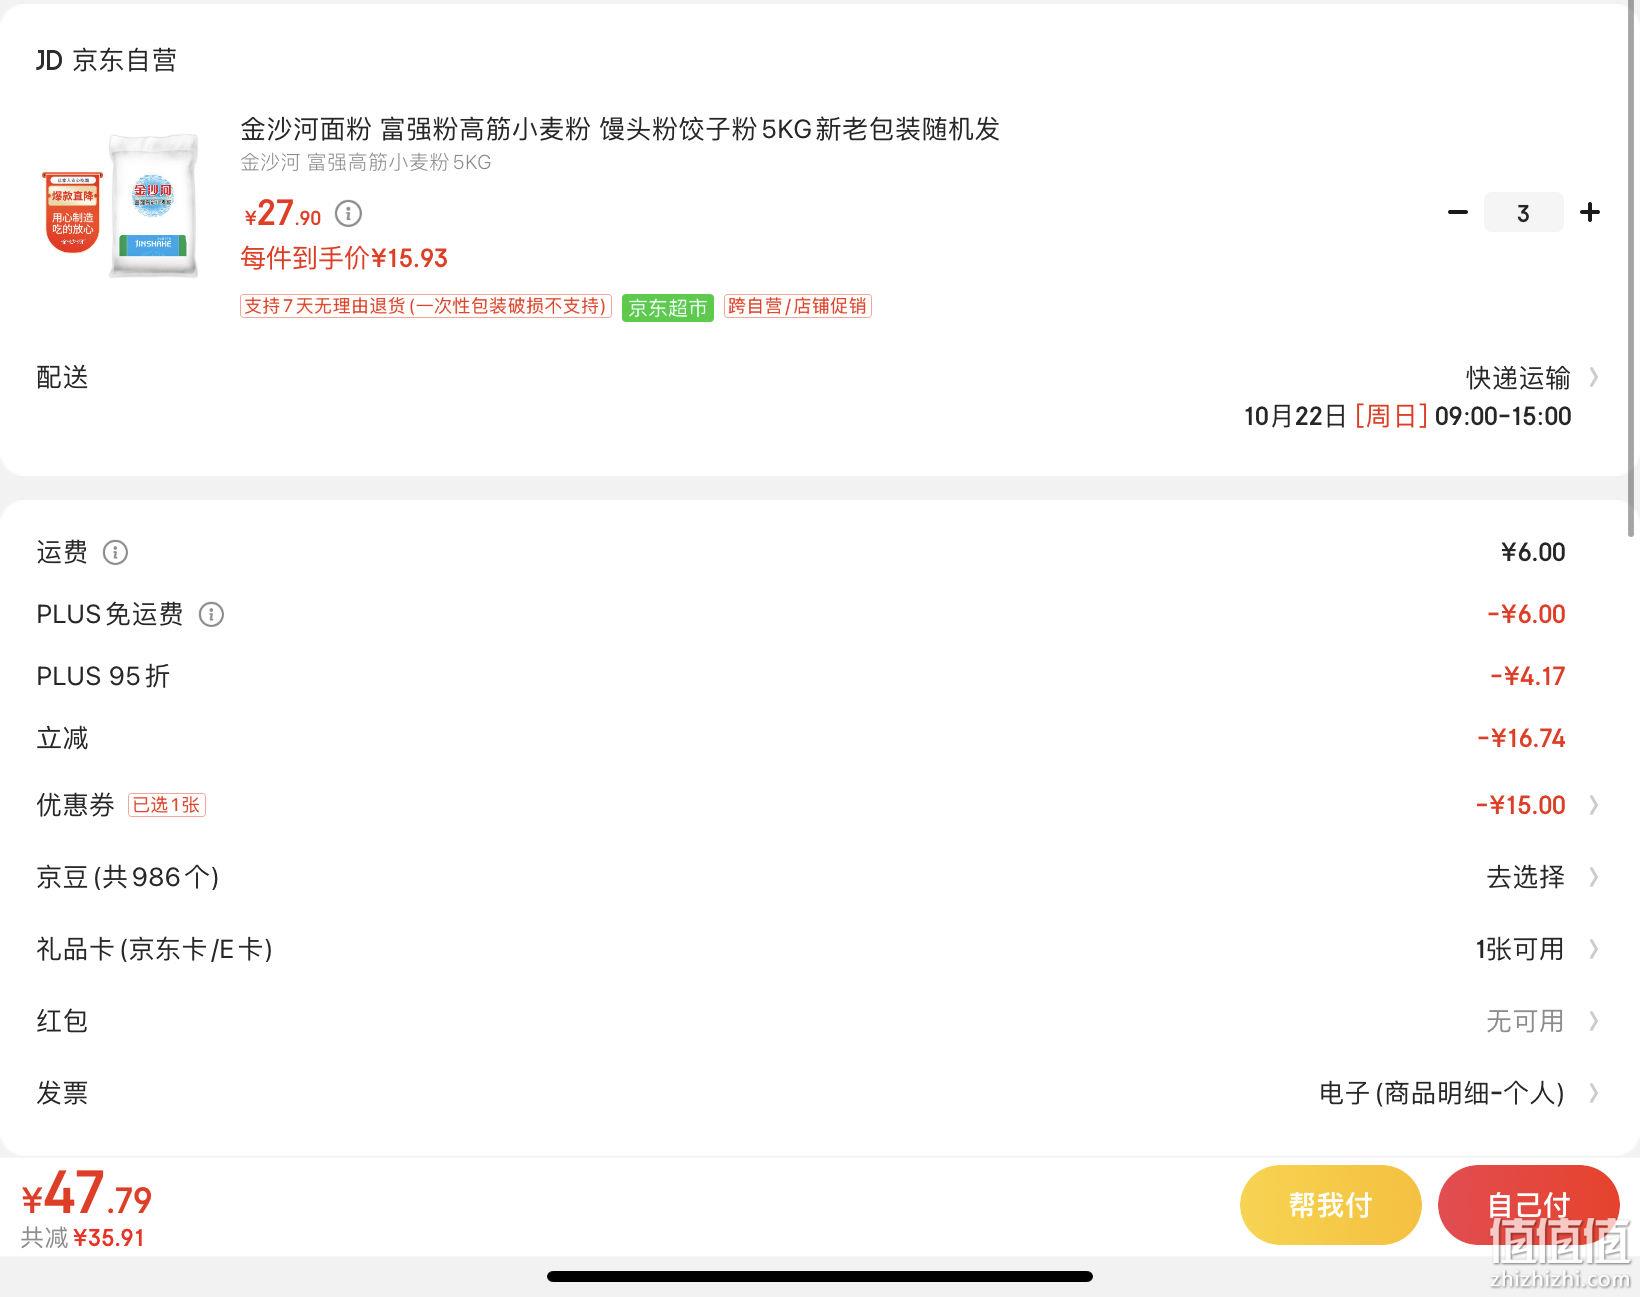Tap the info icon next to 运费
1640x1297 pixels.
116,553
